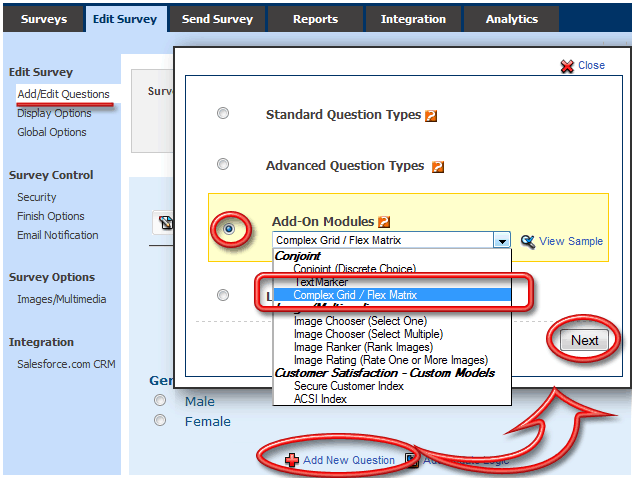Open the Analytics tab
Screen dimensions: 635x478
511,19
